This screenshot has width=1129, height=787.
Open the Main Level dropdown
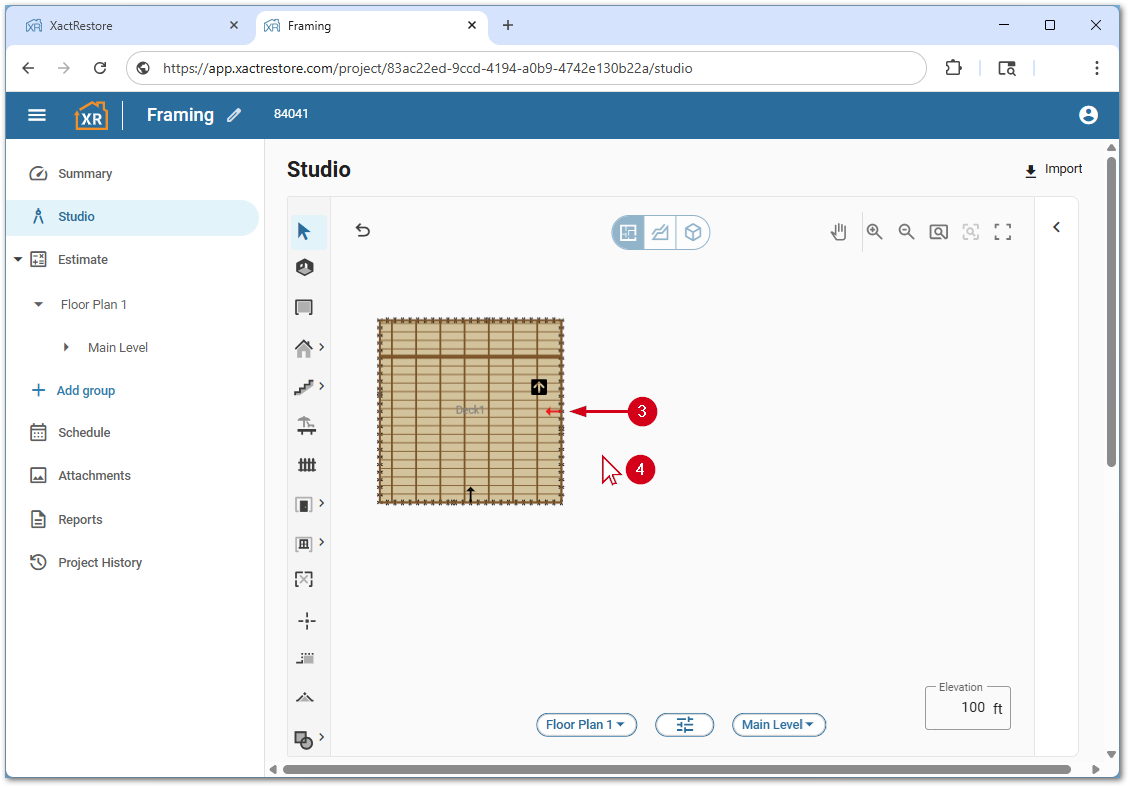pos(778,725)
